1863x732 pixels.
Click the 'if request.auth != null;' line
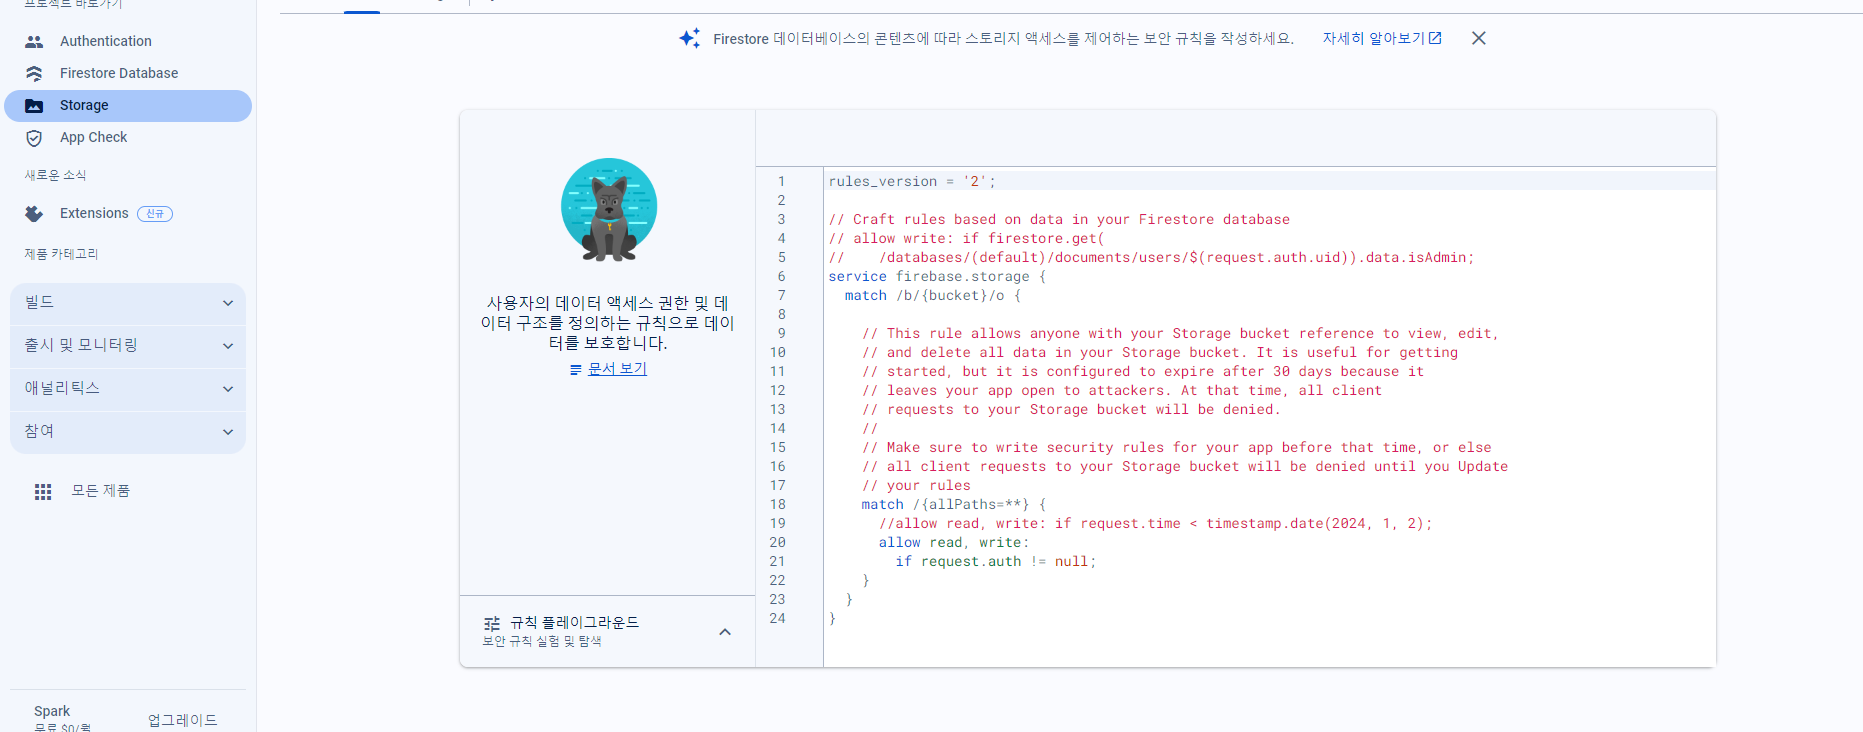pos(996,561)
